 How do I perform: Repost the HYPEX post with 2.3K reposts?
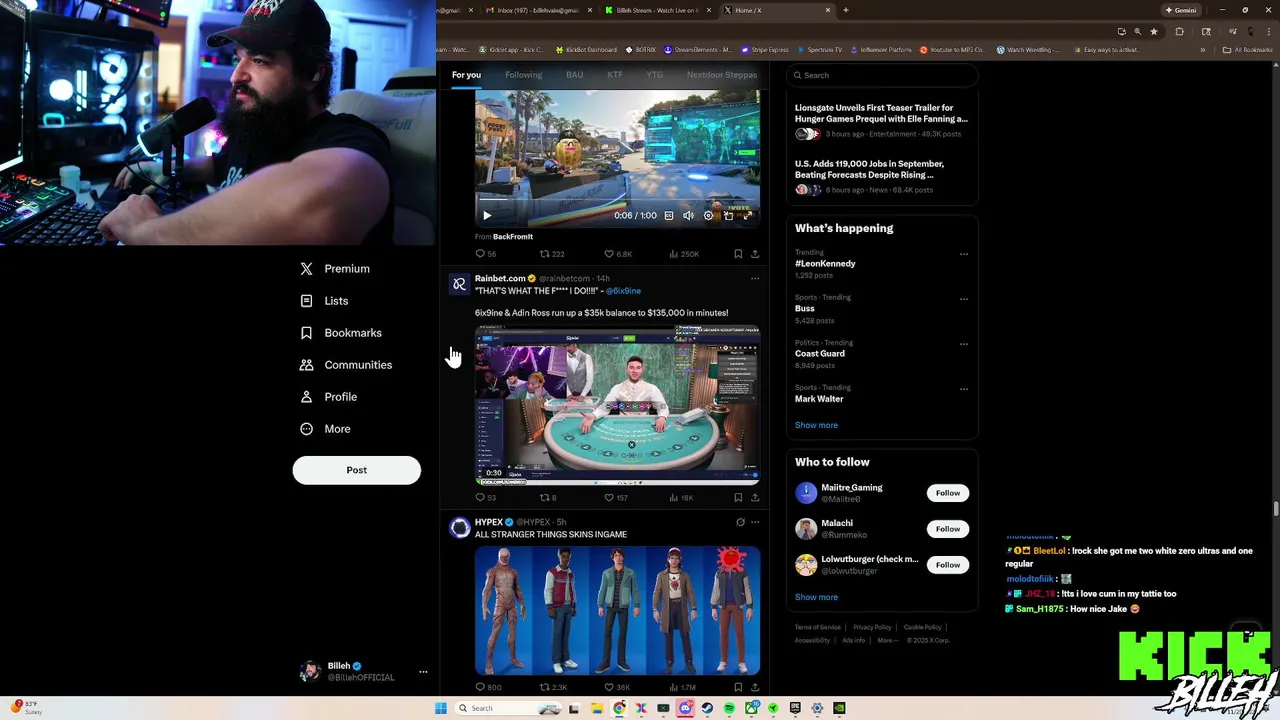tap(553, 687)
